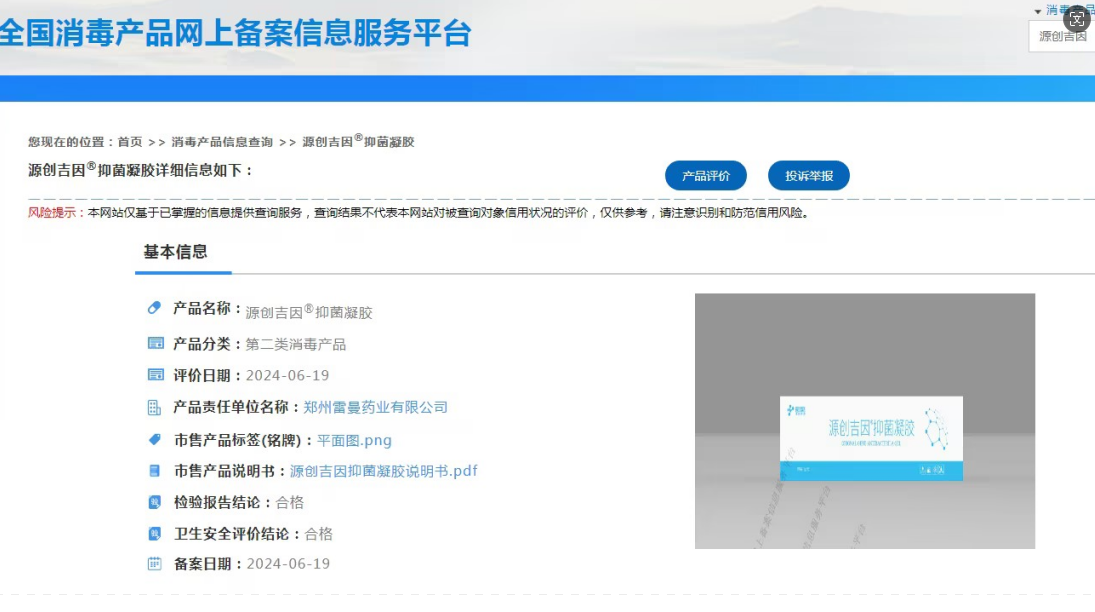Viewport: 1095px width, 612px height.
Task: Expand the 消毒产品 dropdown arrow at top right
Action: click(x=1037, y=11)
